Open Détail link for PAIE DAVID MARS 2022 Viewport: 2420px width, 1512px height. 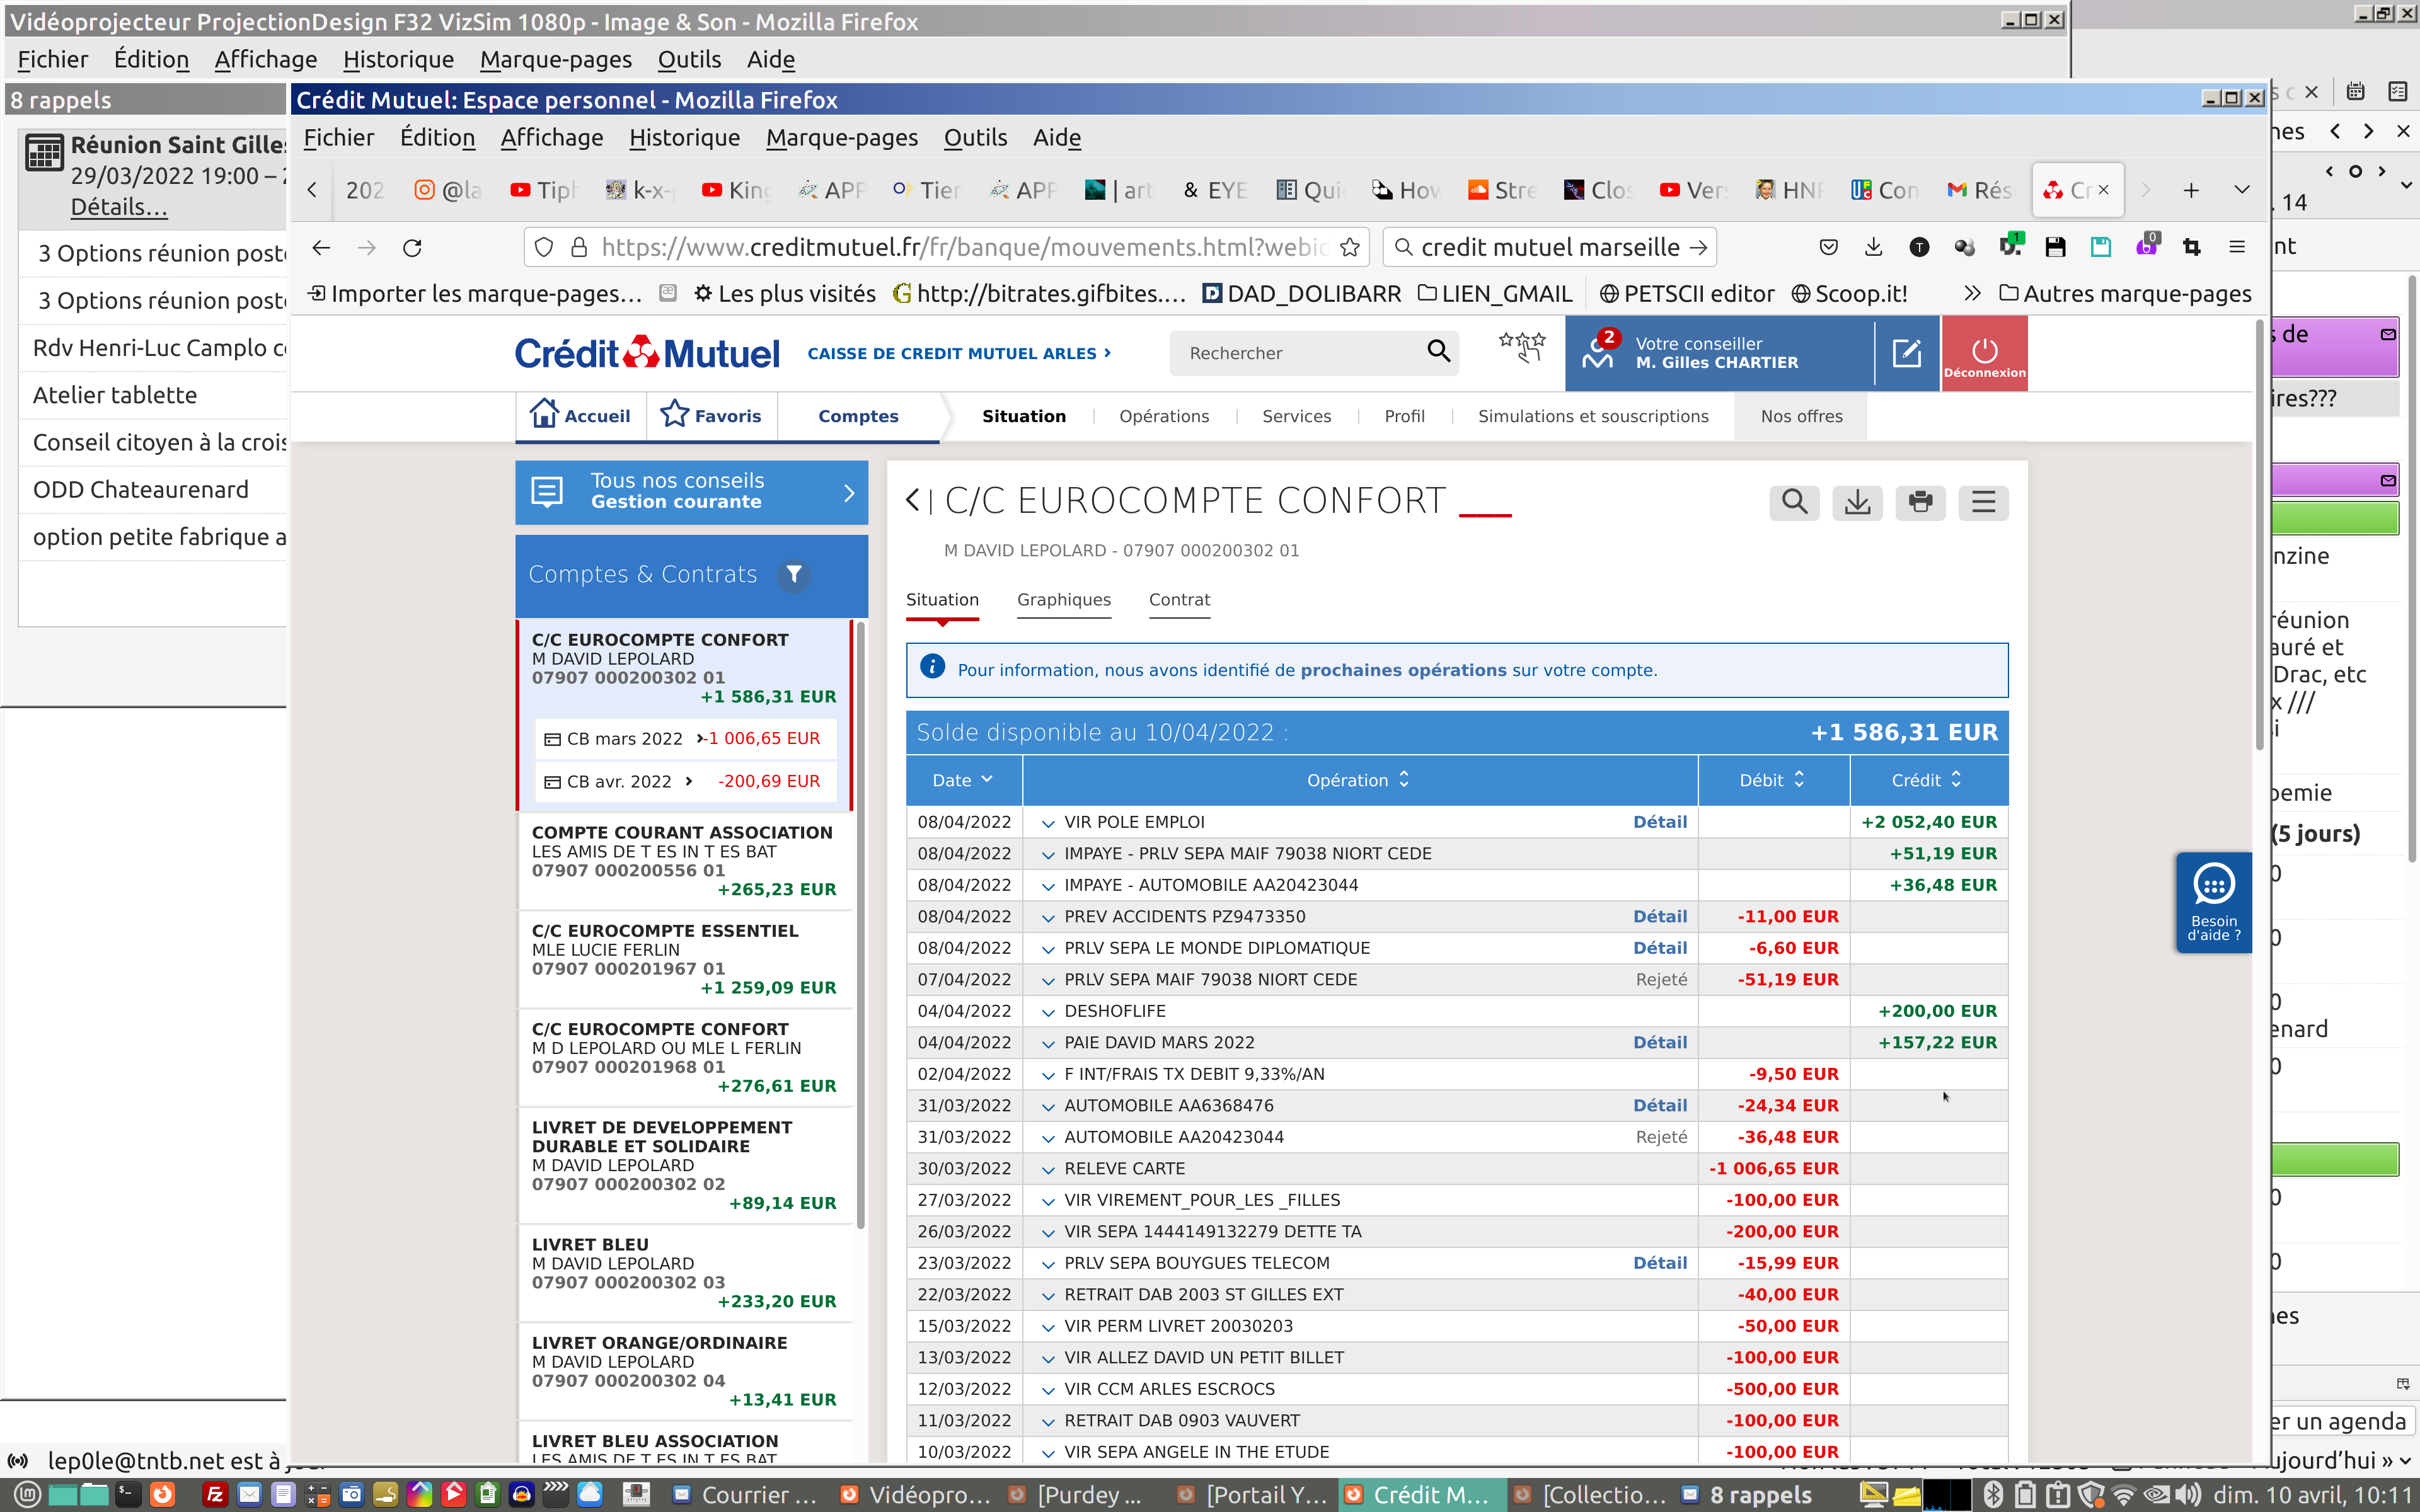[1659, 1042]
